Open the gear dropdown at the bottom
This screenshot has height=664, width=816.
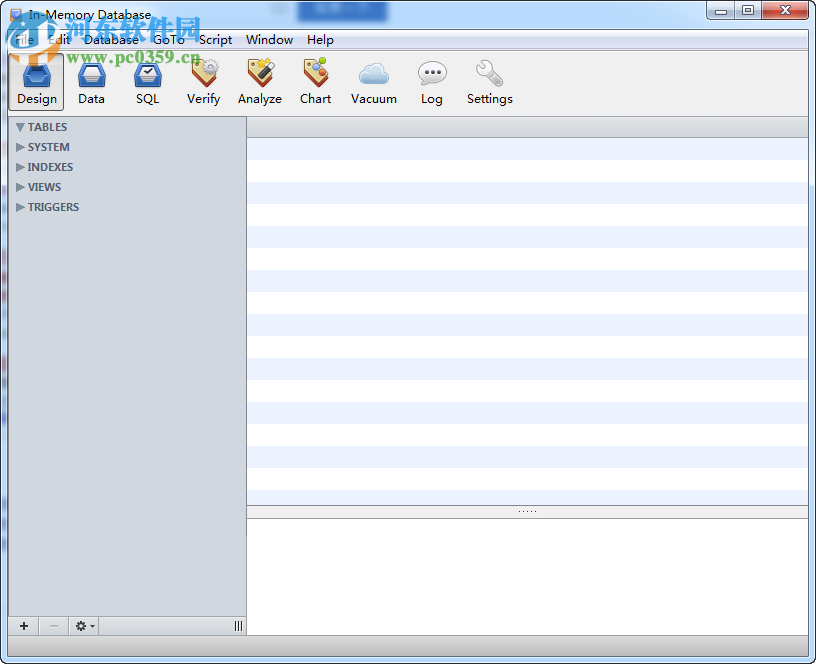83,625
